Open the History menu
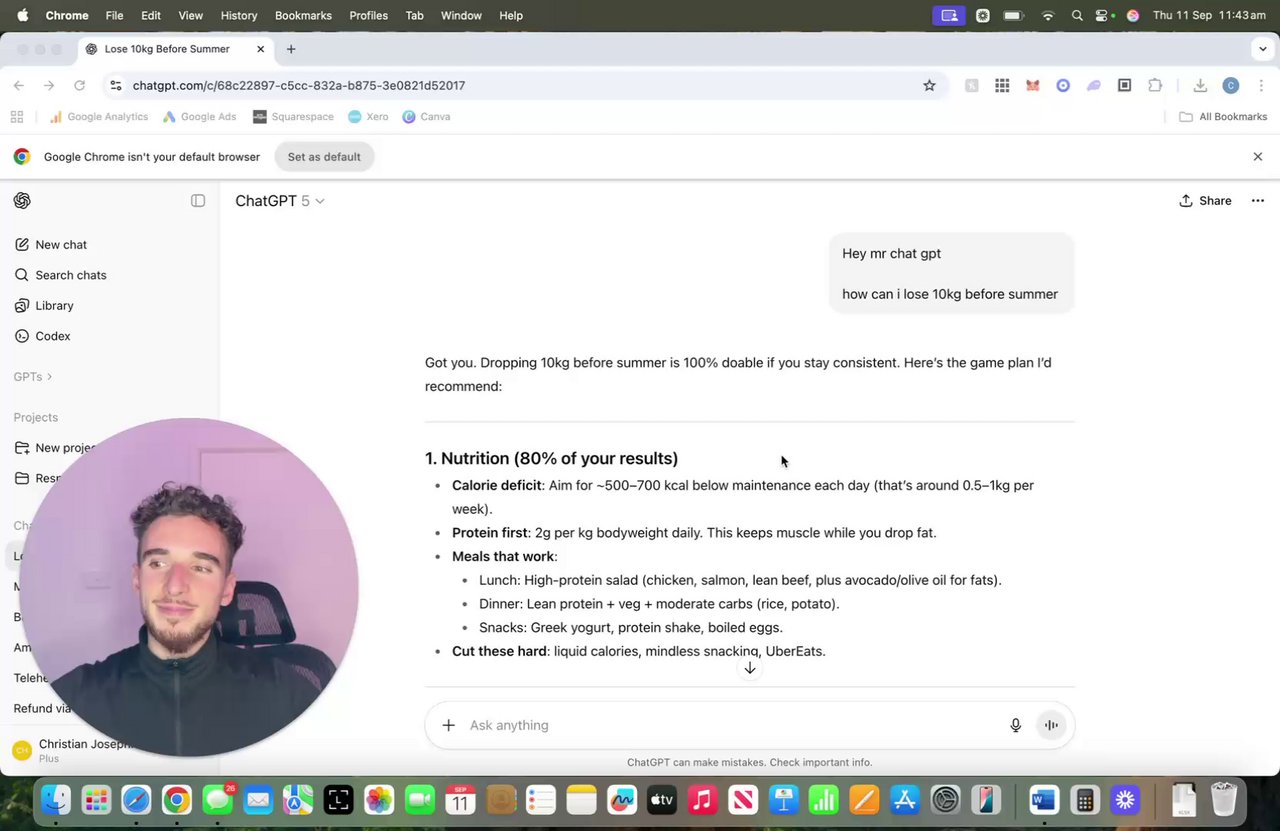This screenshot has width=1280, height=831. (239, 16)
